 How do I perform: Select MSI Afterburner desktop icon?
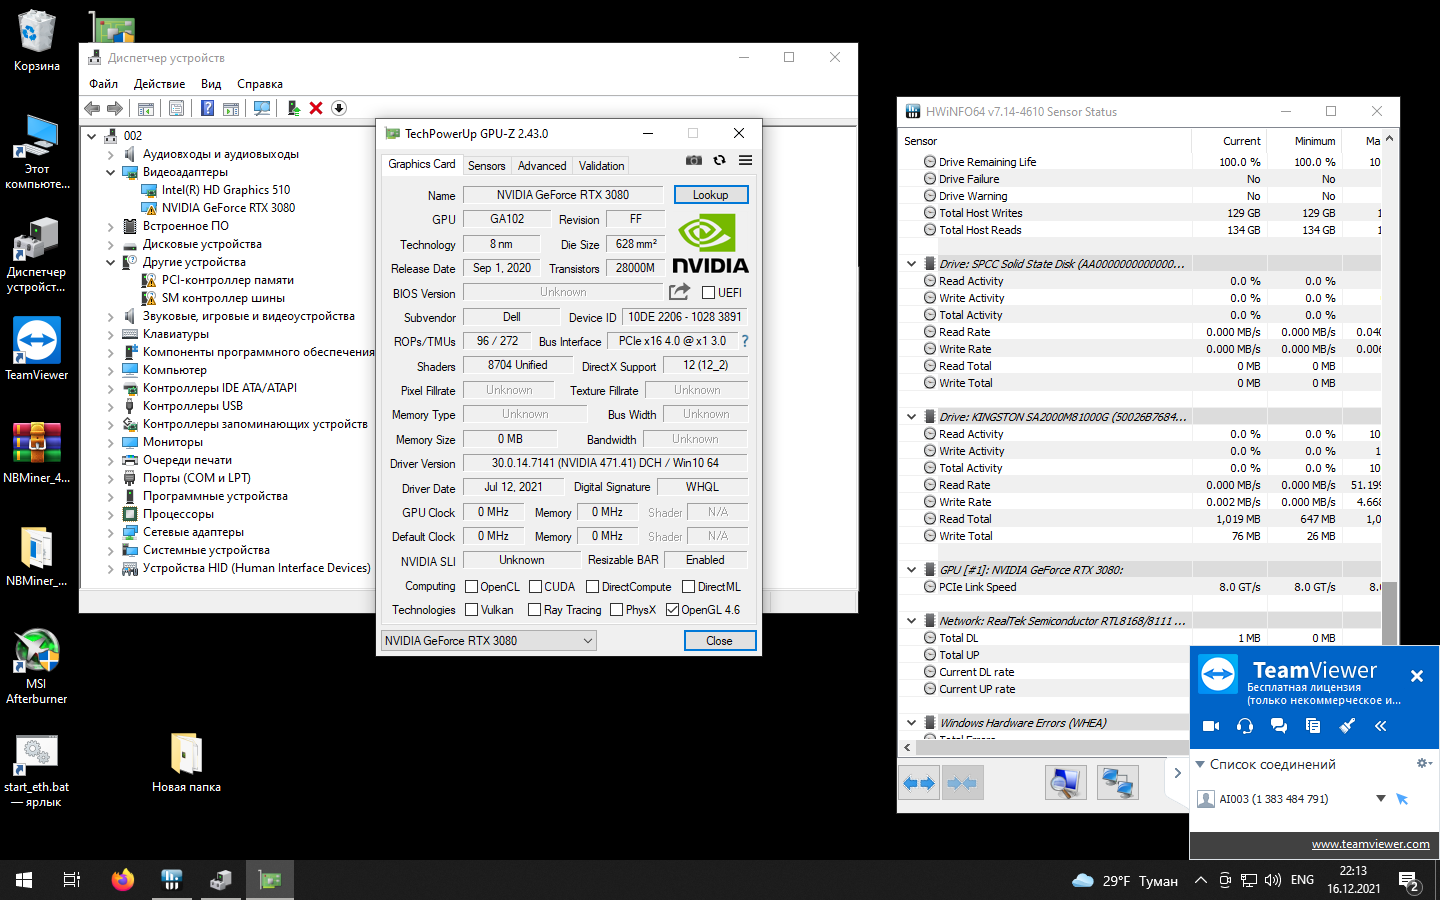point(36,666)
